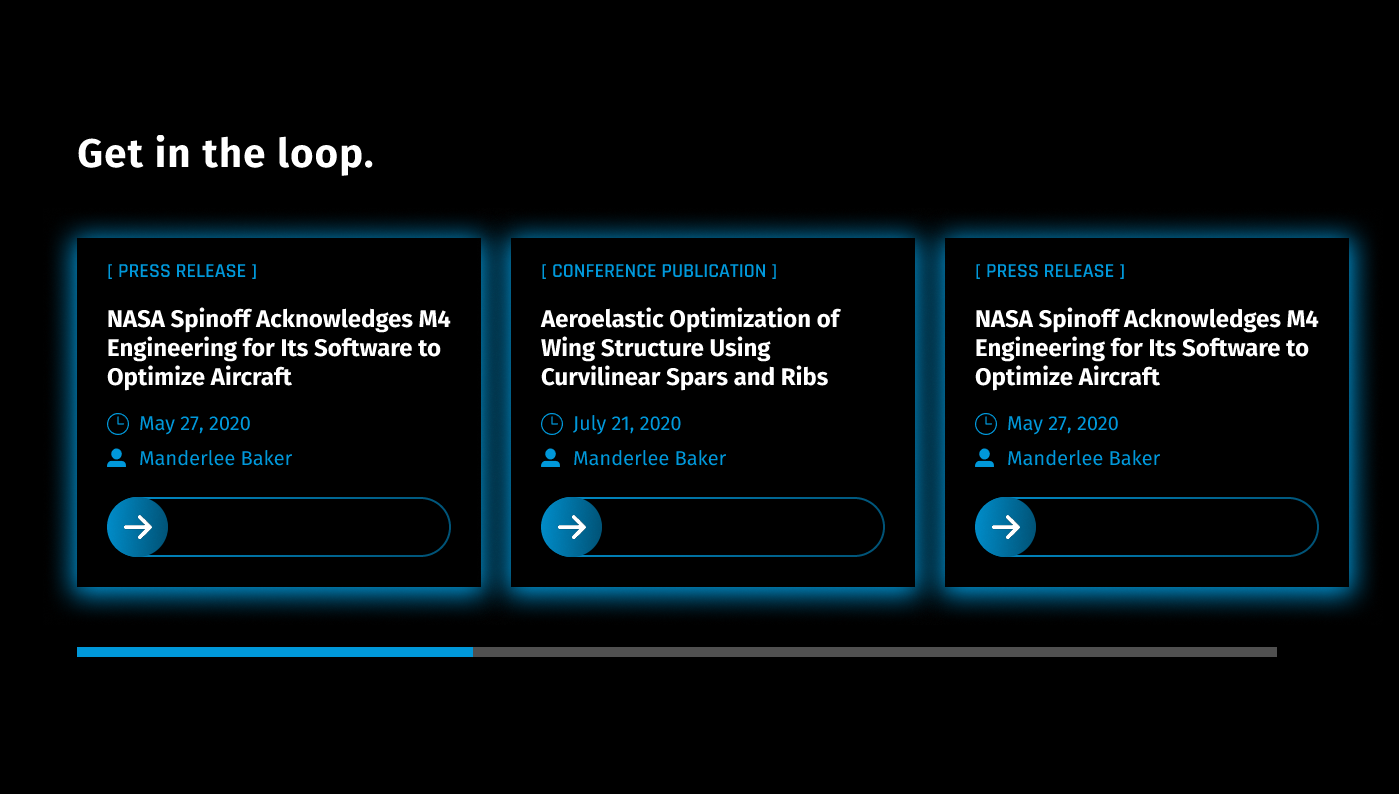Click the clock icon beside July 21, 2020

pyautogui.click(x=552, y=424)
